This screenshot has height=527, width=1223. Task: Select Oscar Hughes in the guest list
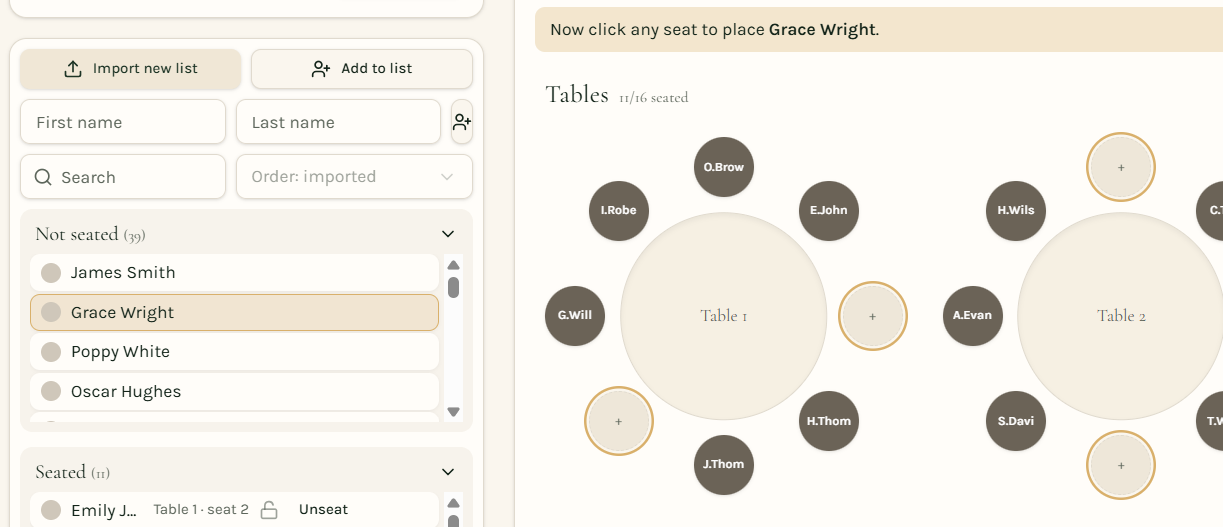tap(234, 392)
